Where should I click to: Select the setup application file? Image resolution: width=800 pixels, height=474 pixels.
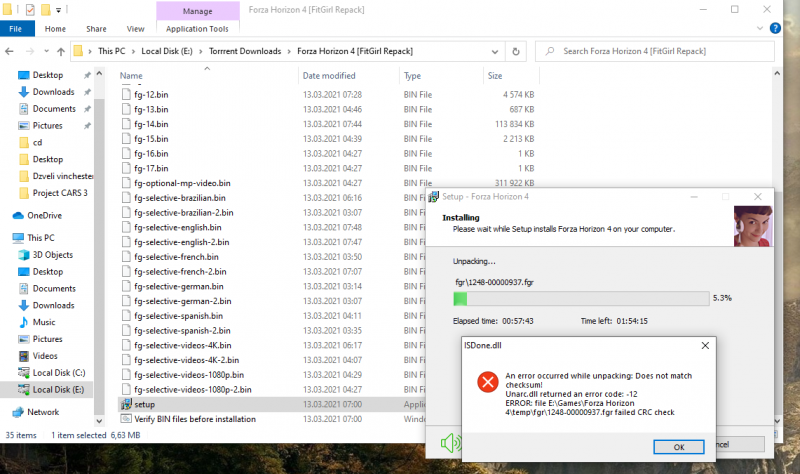pyautogui.click(x=146, y=404)
